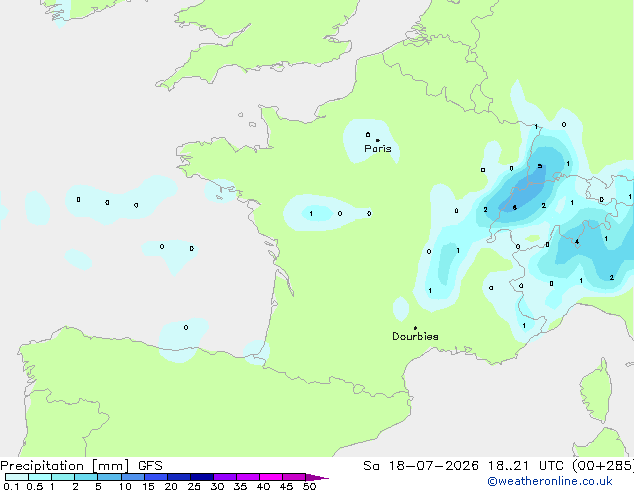The image size is (634, 490).
Task: Select the 20–25 mm dark blue swatch
Action: 178,477
